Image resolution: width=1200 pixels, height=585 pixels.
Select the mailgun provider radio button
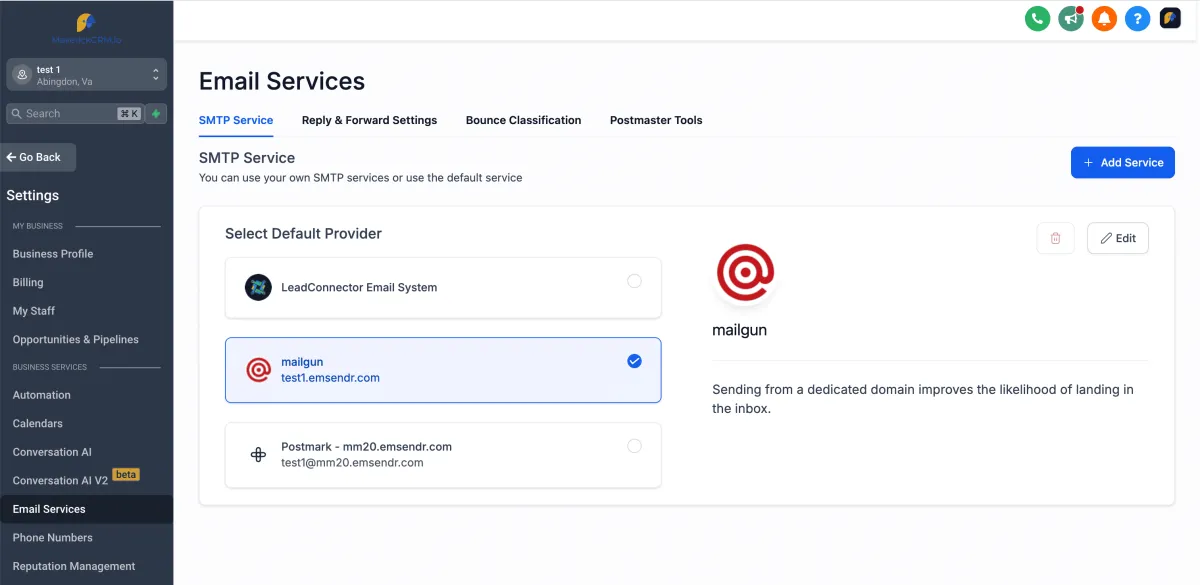tap(634, 361)
